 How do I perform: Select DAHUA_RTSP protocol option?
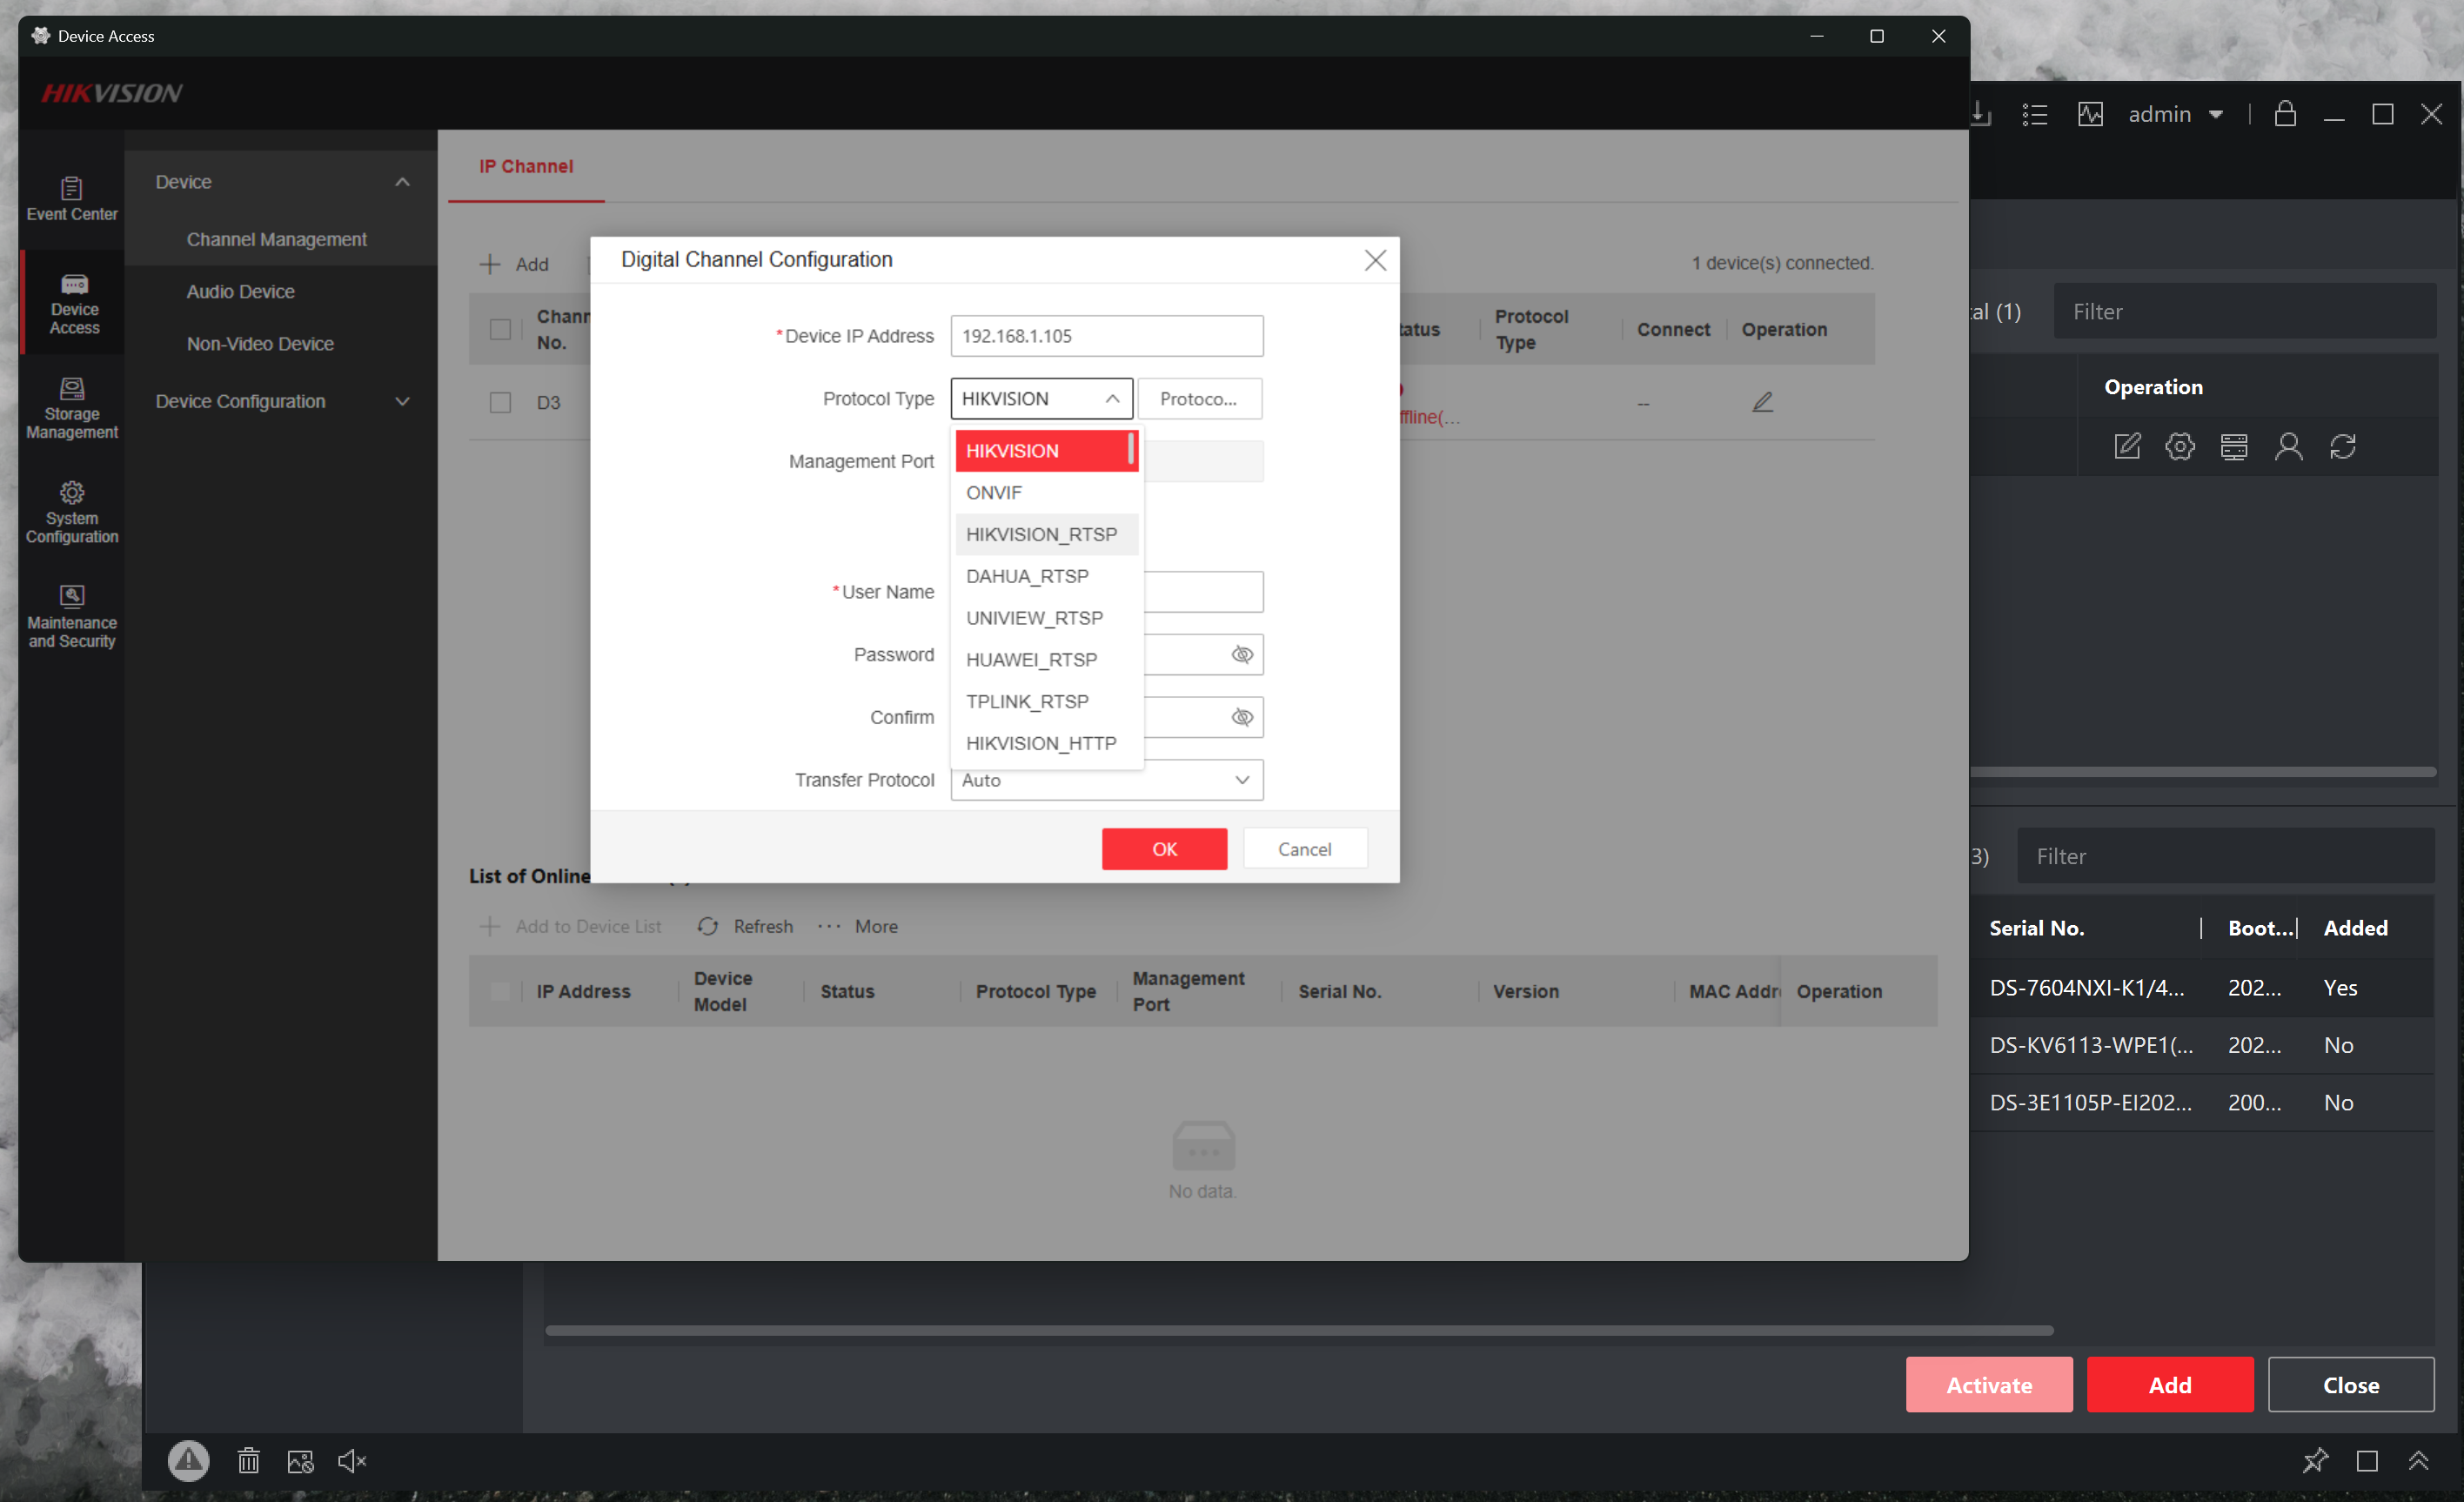coord(1046,576)
